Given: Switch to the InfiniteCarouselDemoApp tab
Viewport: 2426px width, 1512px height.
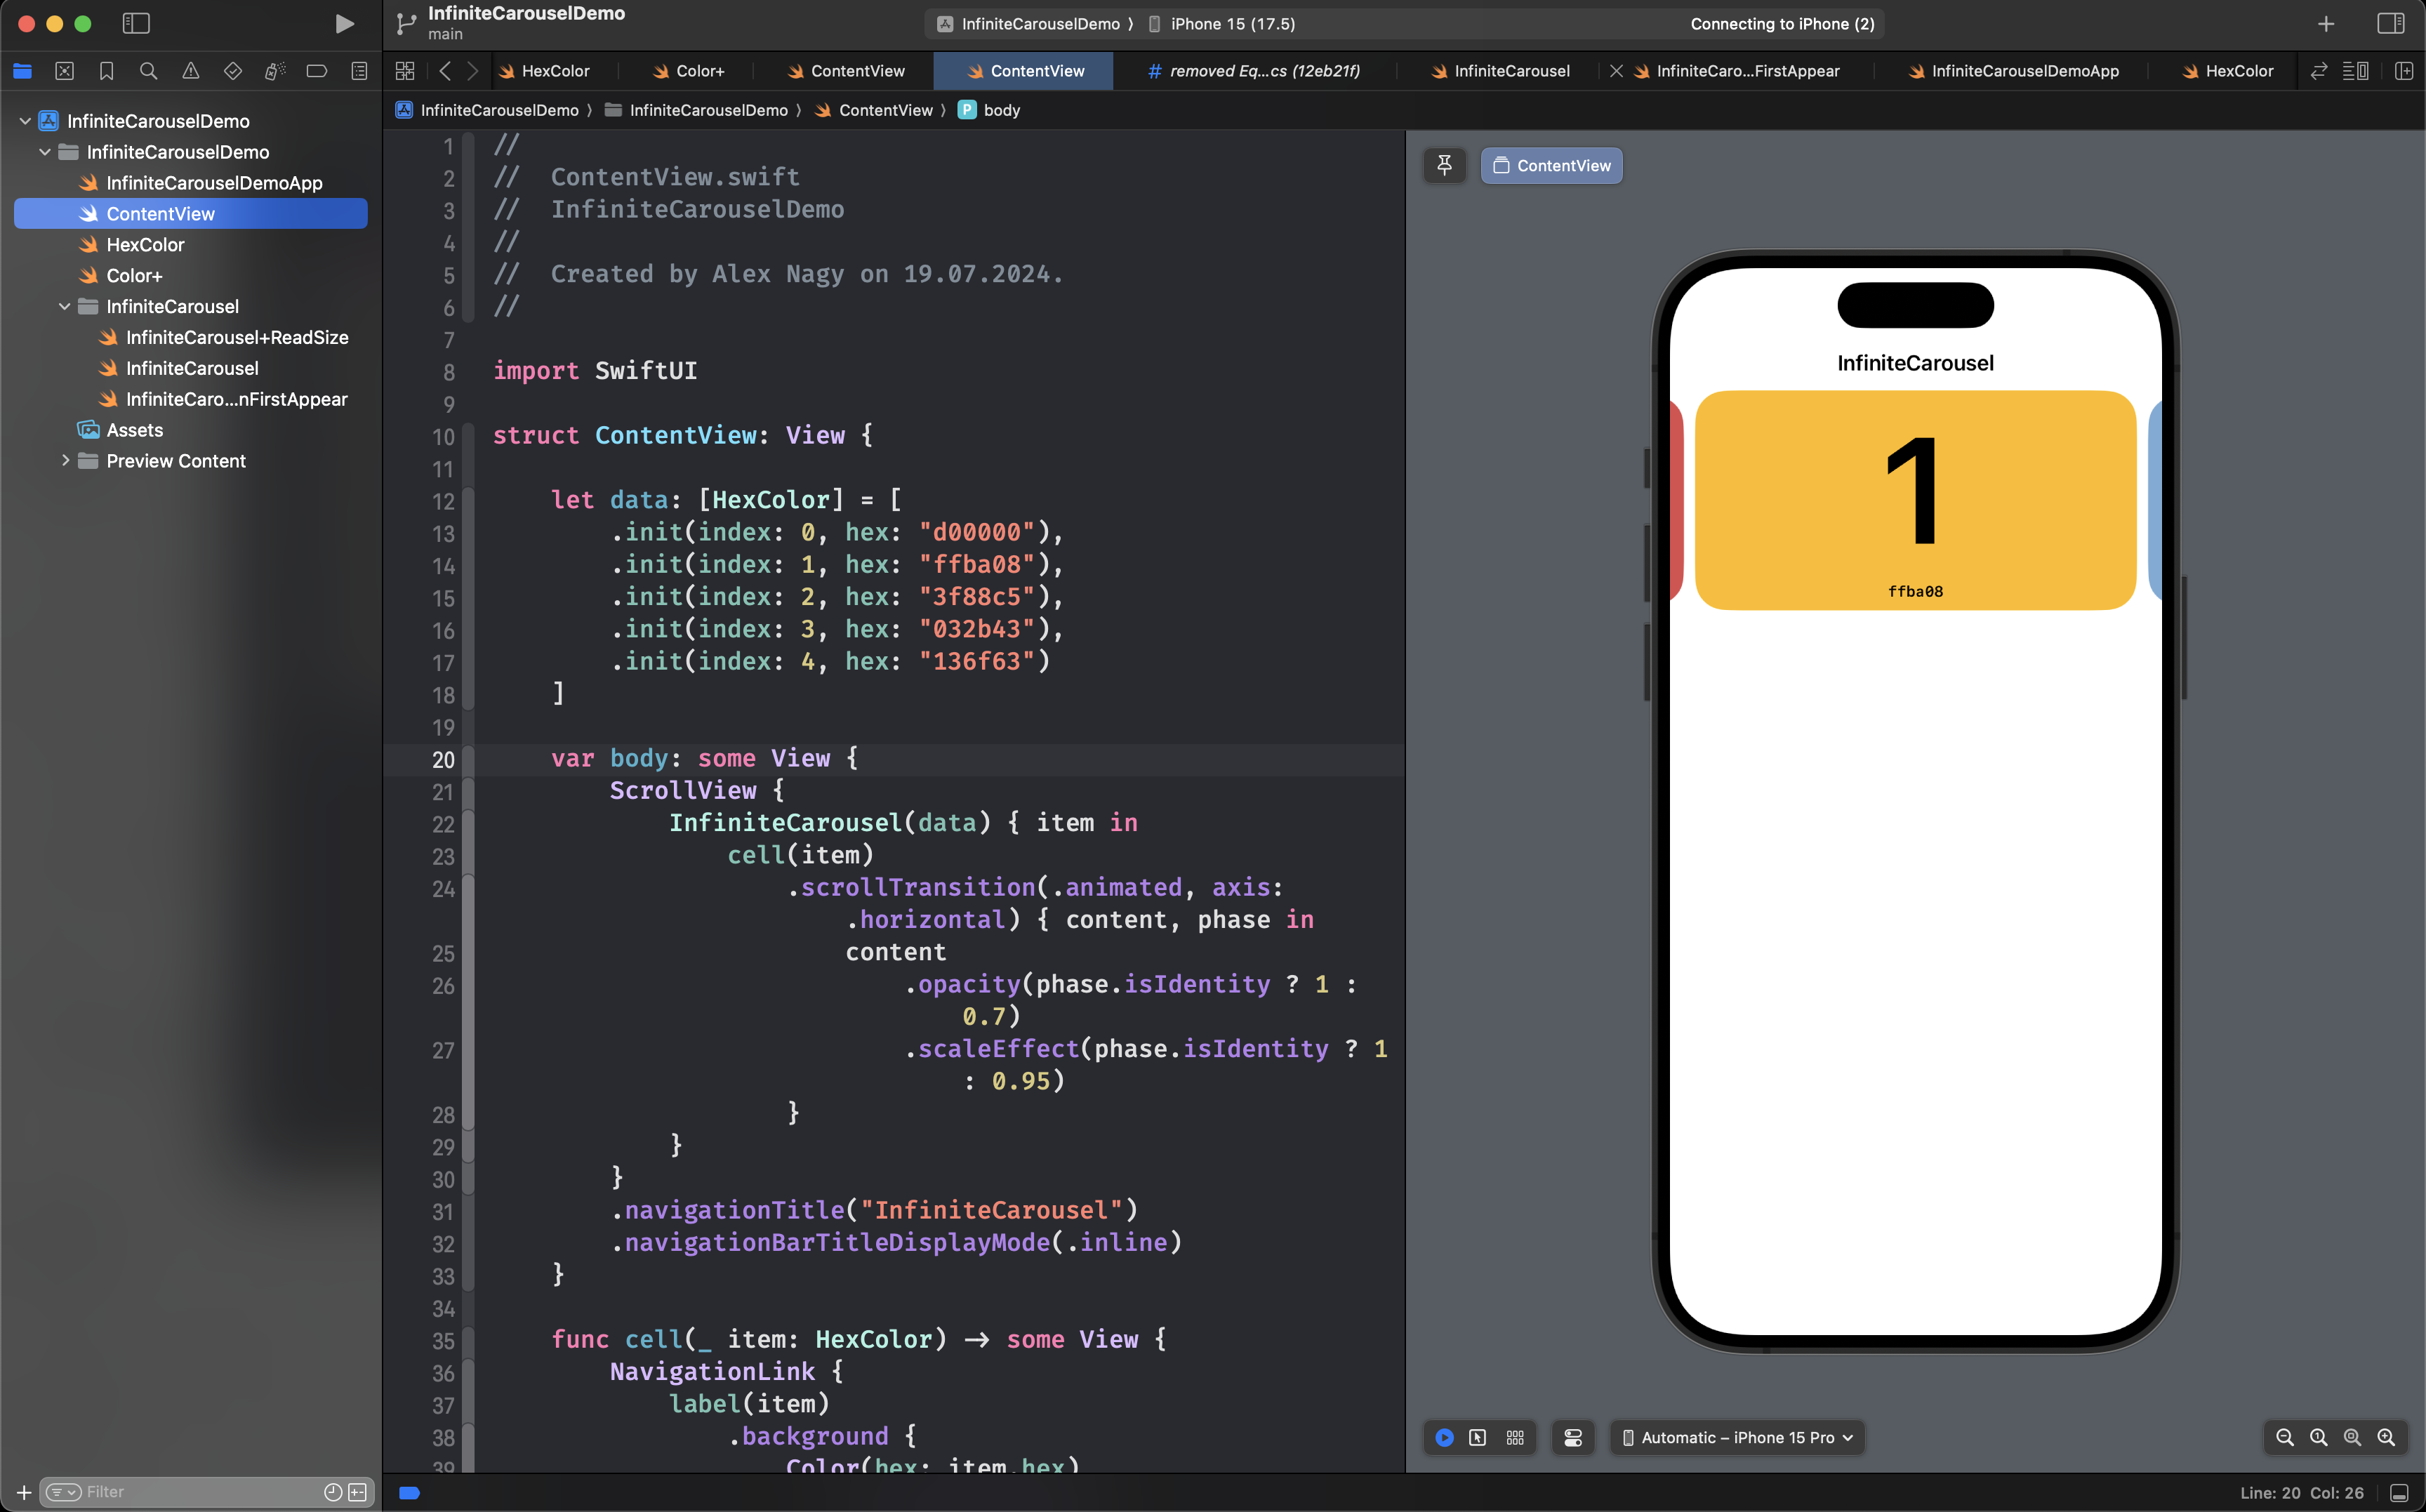Looking at the screenshot, I should [x=2024, y=71].
